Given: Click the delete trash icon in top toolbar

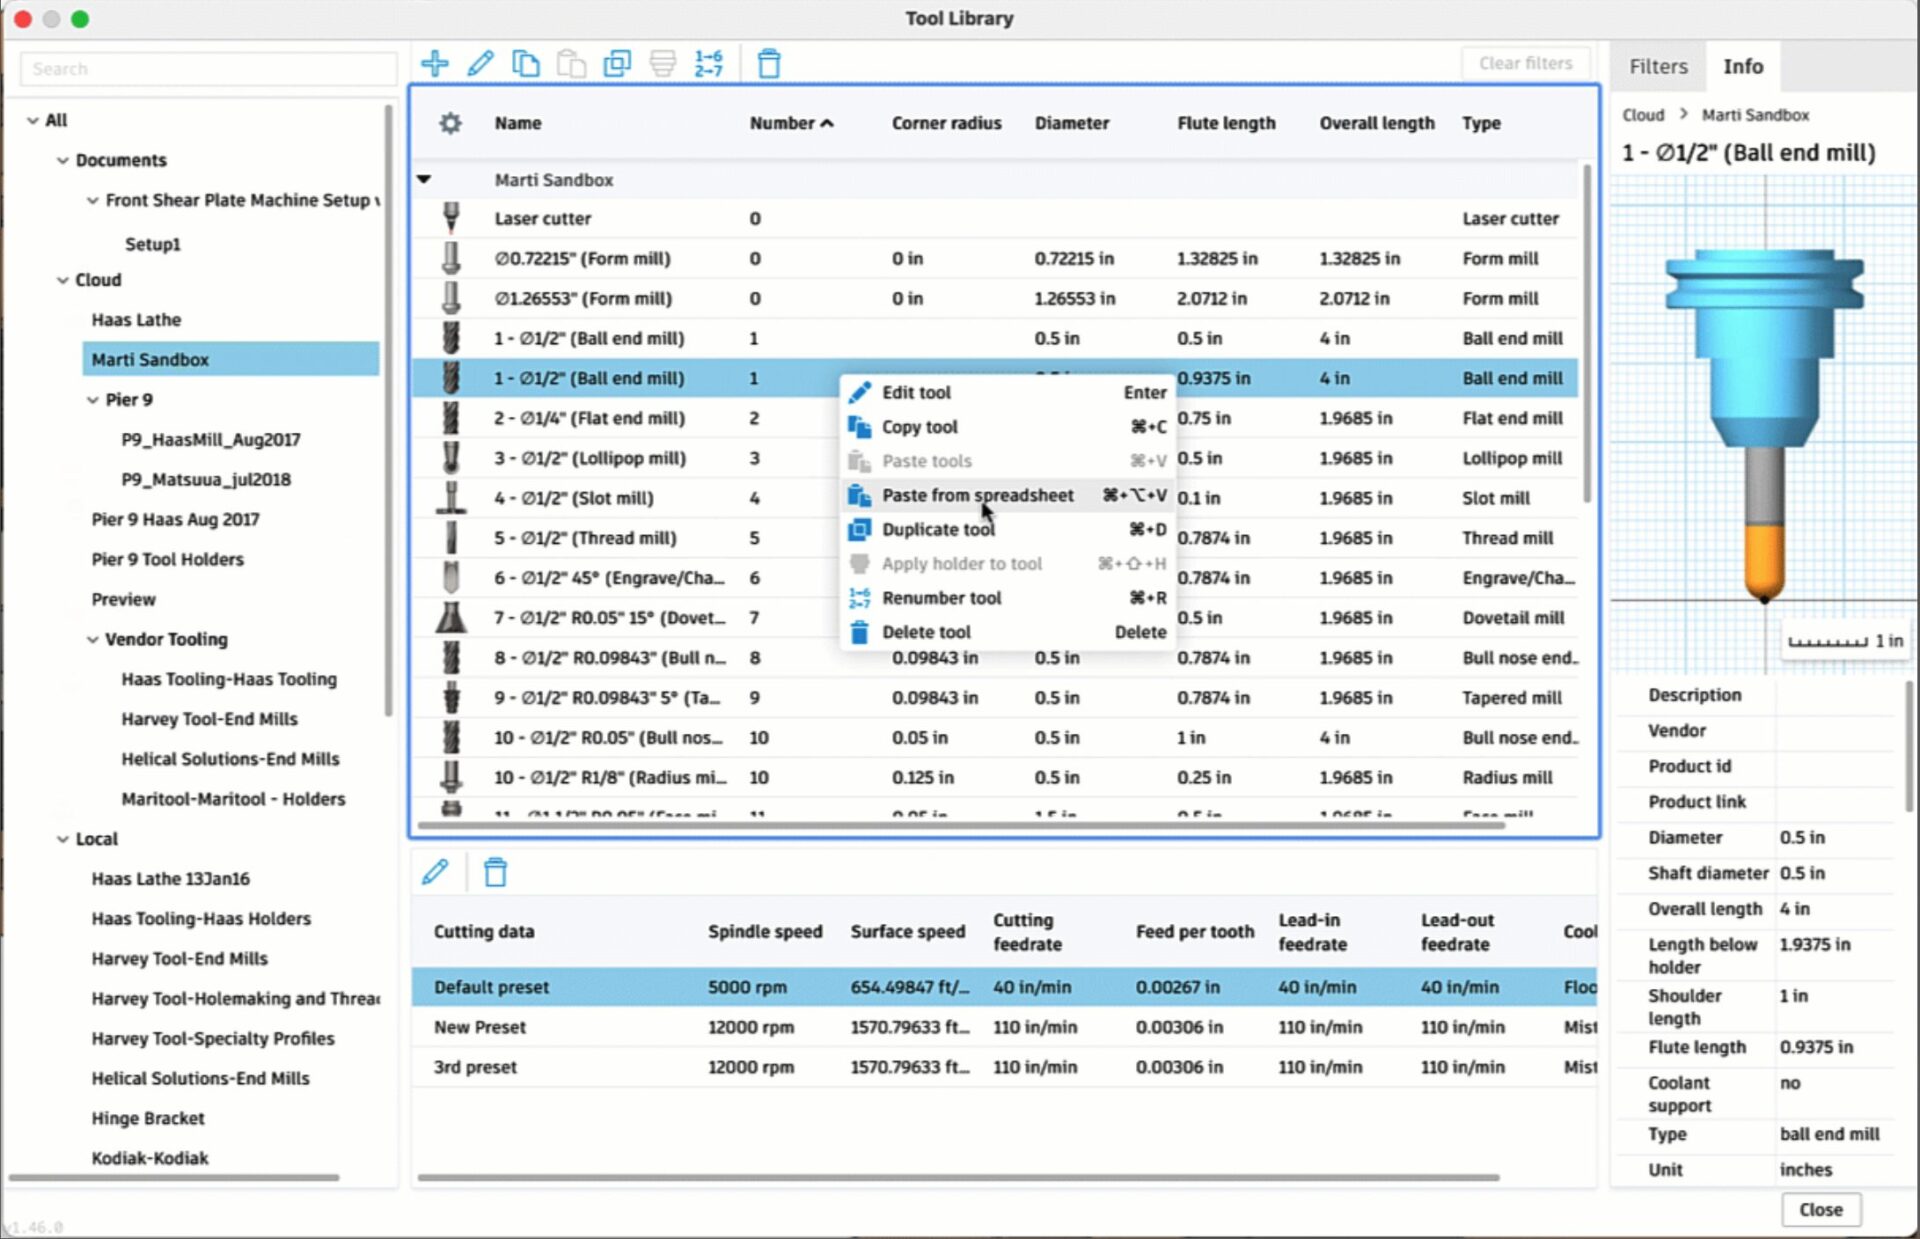Looking at the screenshot, I should pyautogui.click(x=768, y=64).
